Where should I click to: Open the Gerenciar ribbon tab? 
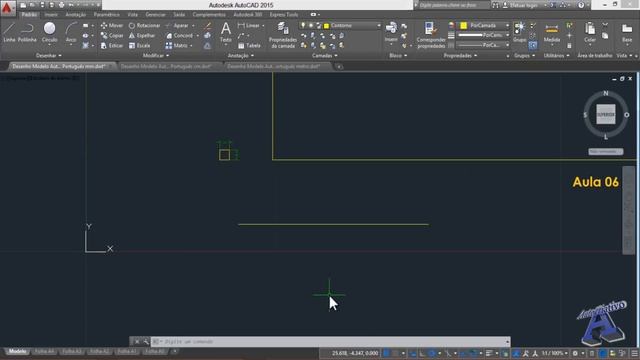pyautogui.click(x=156, y=15)
